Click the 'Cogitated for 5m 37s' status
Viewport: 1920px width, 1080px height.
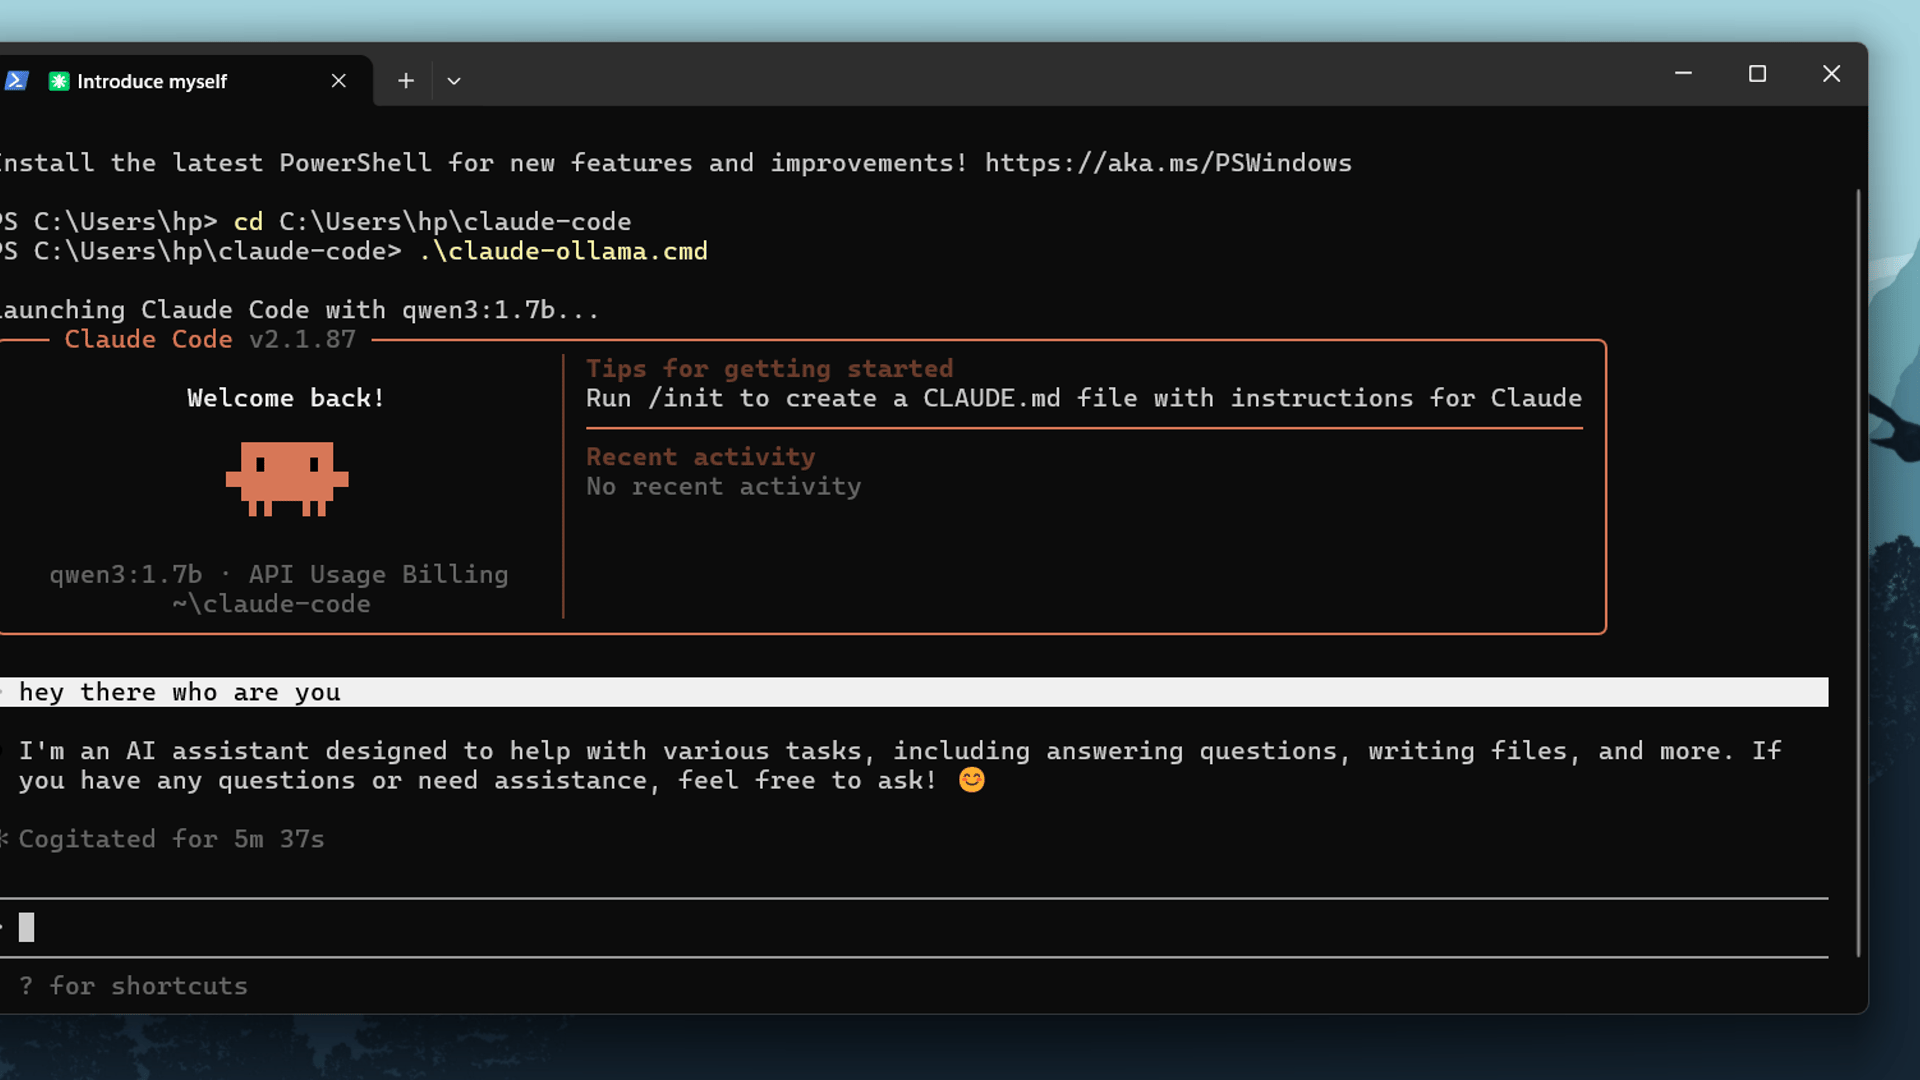coord(171,839)
